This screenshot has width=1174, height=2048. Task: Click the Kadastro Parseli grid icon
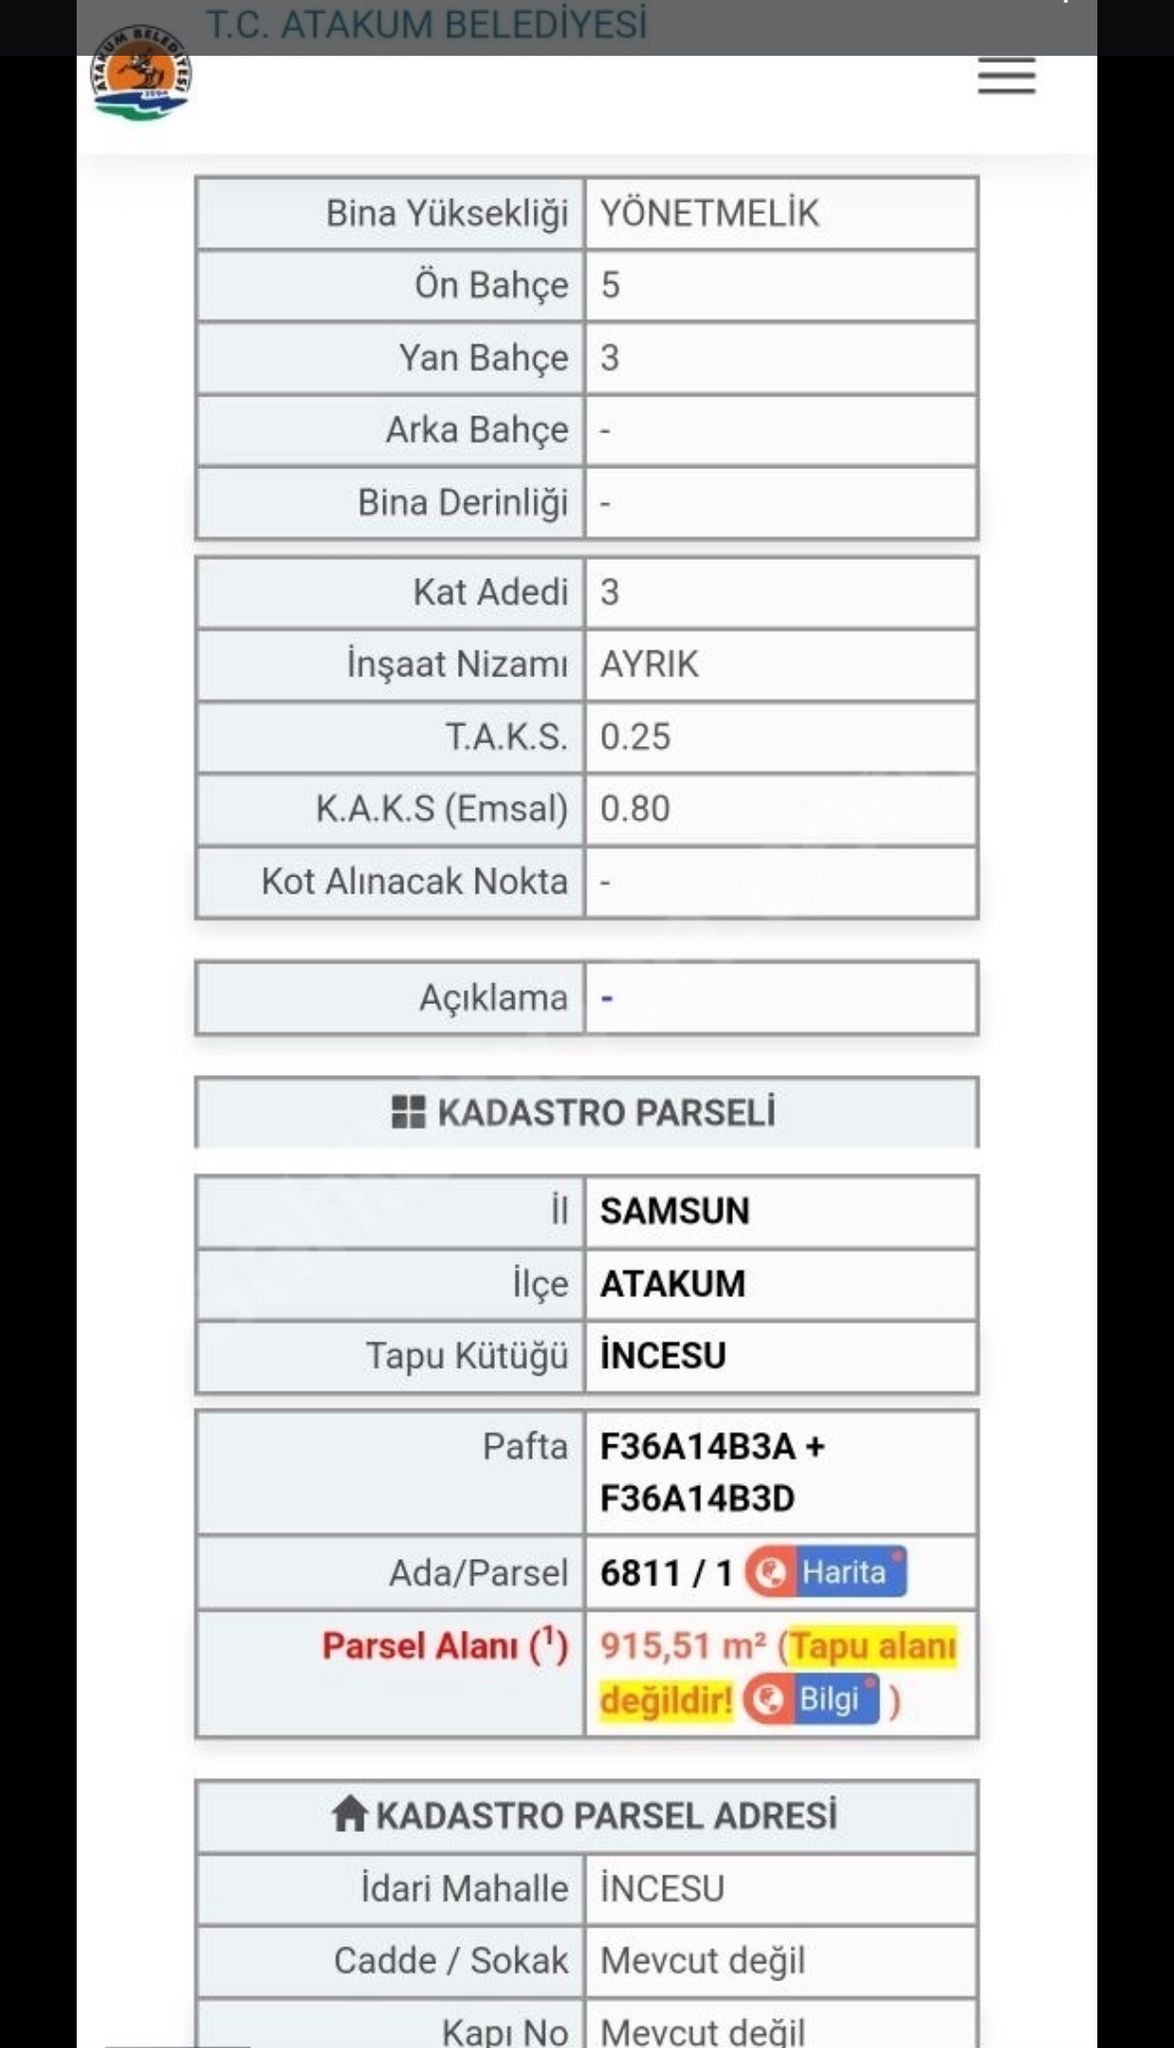click(408, 1112)
